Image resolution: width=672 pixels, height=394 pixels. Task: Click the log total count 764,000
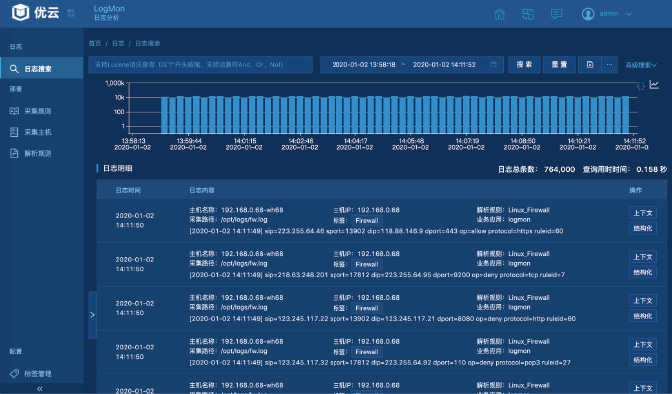click(559, 169)
